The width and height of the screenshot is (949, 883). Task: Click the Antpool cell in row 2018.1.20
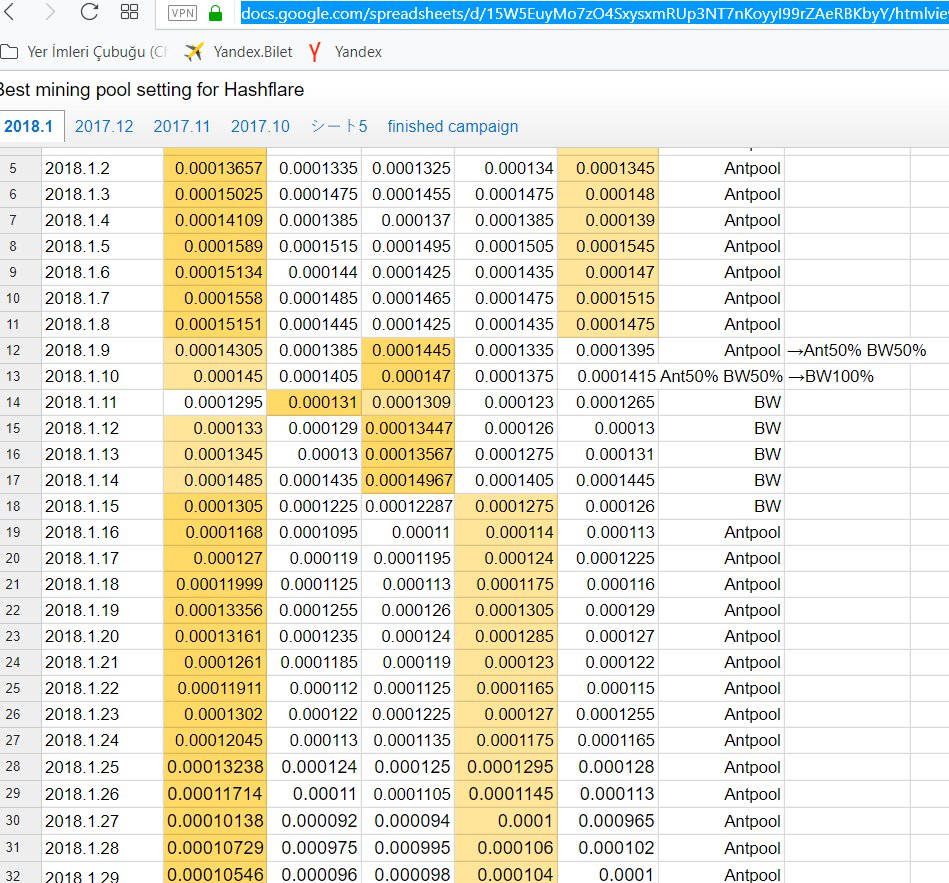pyautogui.click(x=721, y=637)
